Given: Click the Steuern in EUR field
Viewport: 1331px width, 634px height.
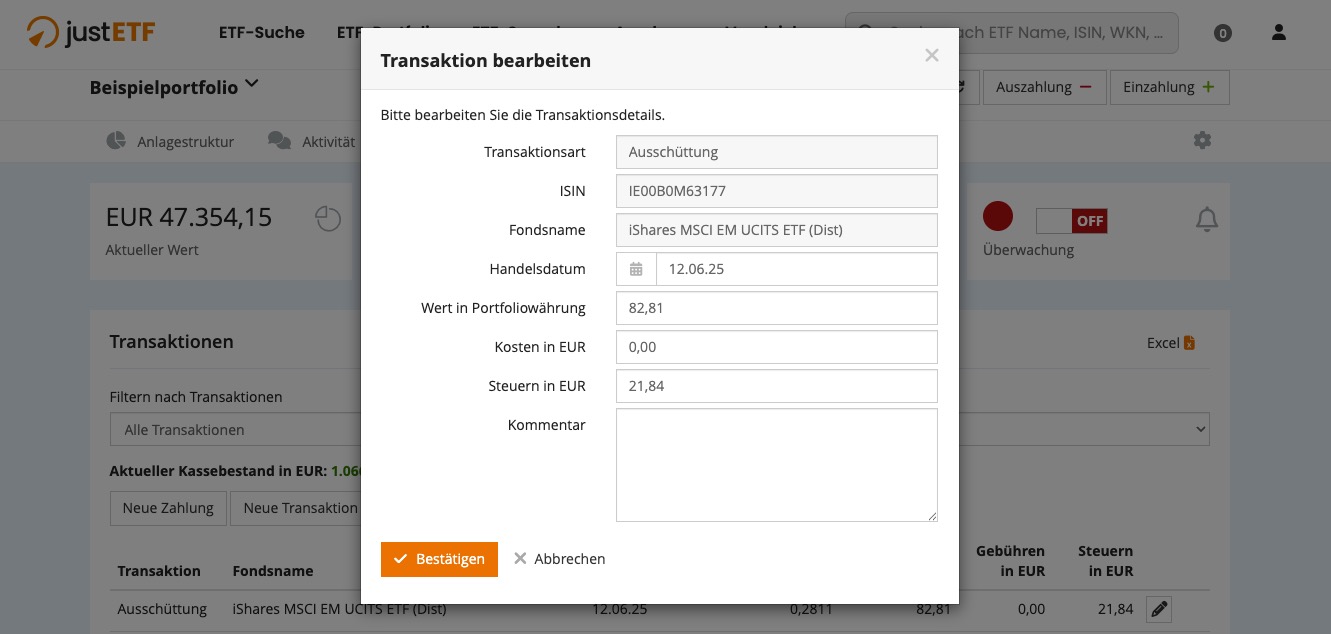Looking at the screenshot, I should [x=776, y=386].
